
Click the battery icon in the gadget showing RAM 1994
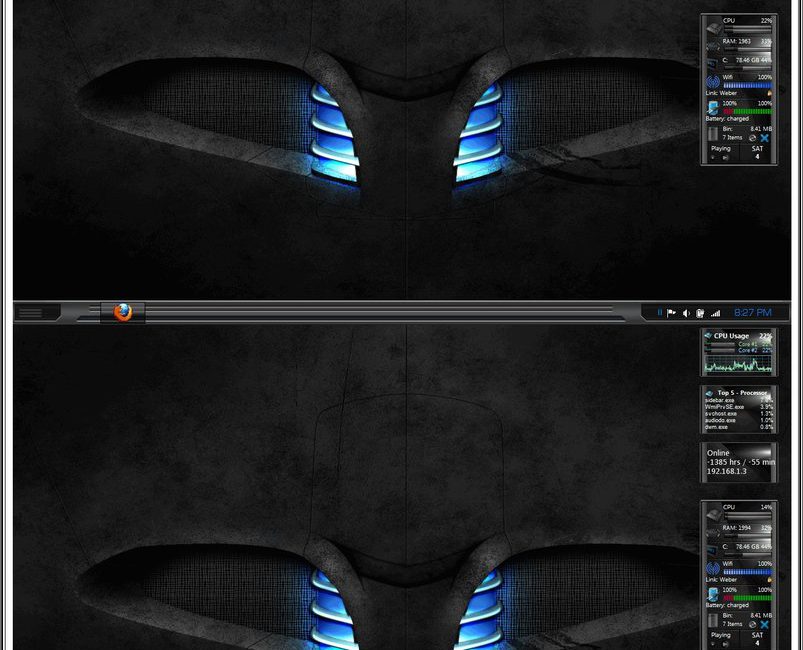click(713, 594)
